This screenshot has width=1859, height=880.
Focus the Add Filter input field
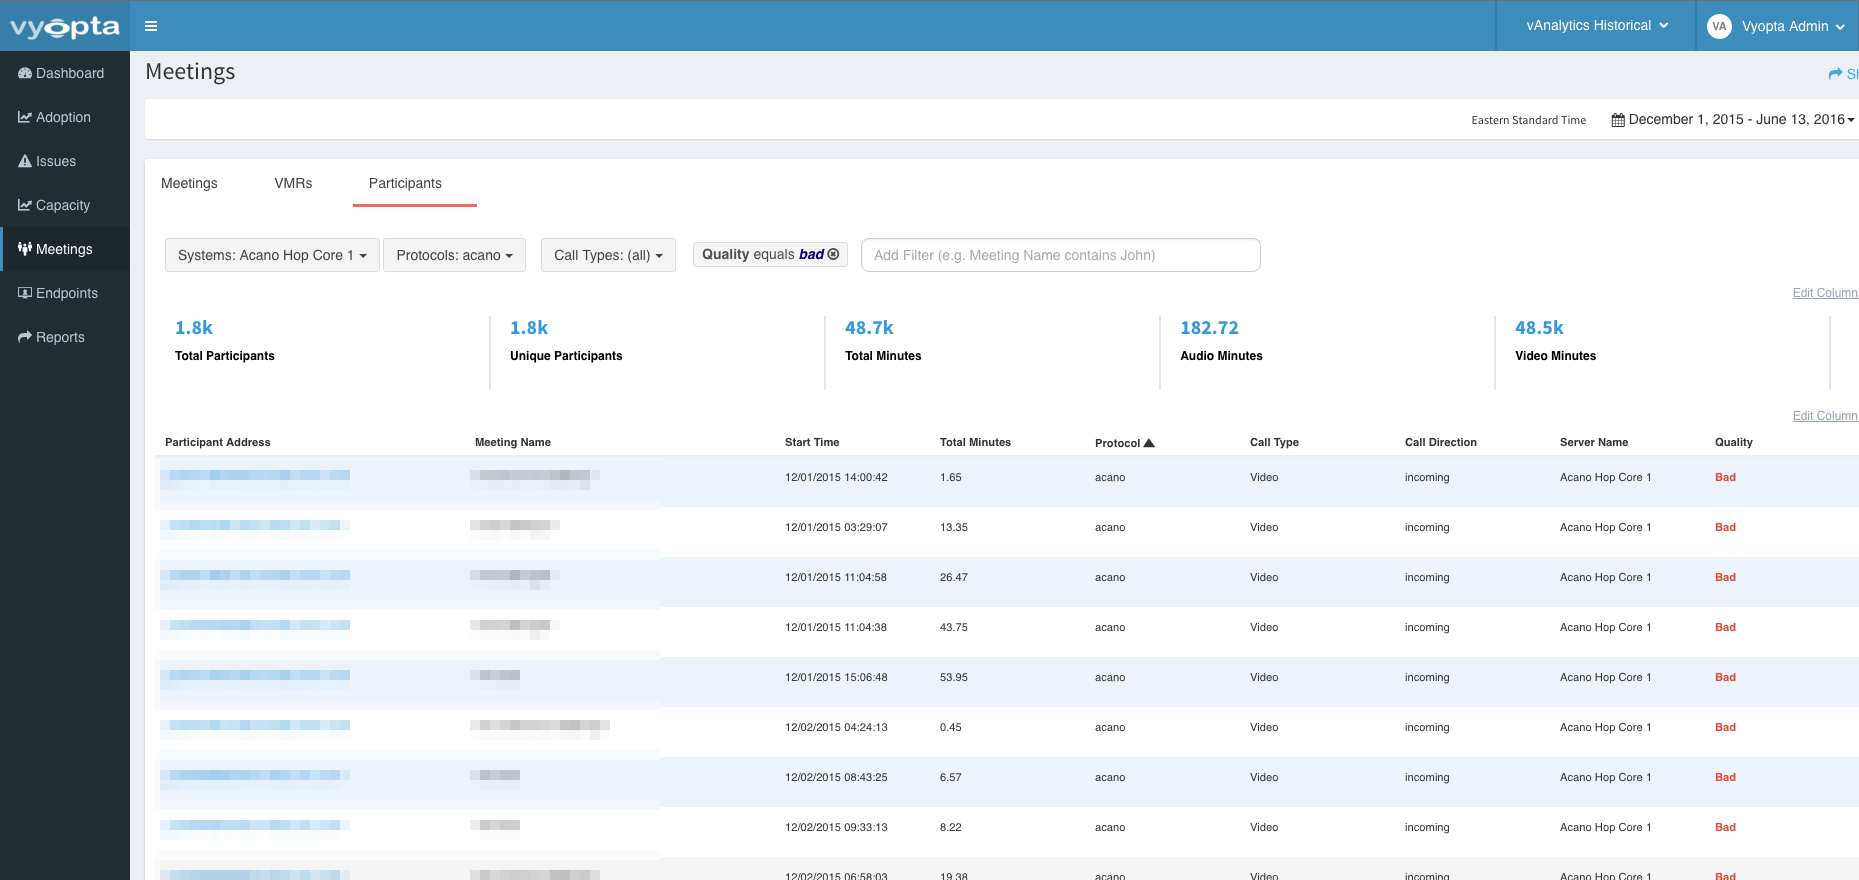click(1060, 255)
